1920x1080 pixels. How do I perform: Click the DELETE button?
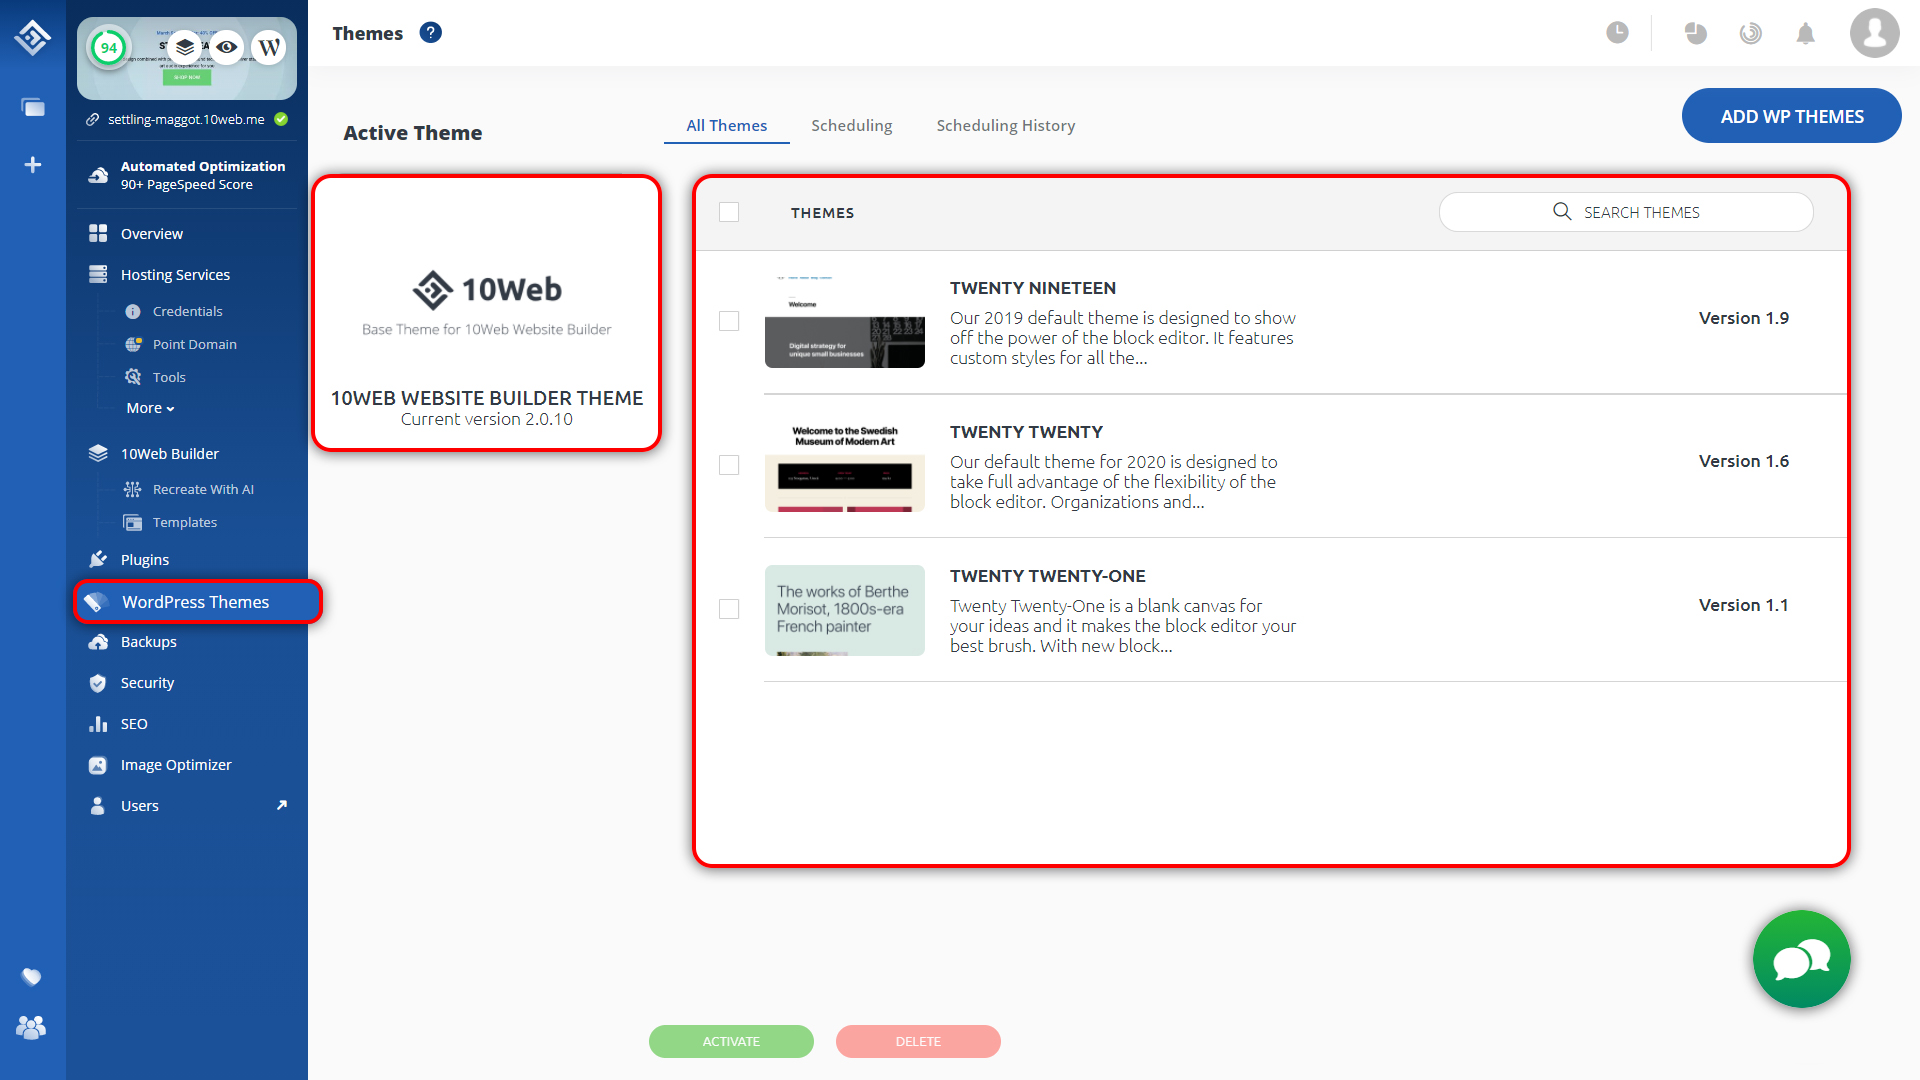point(918,1041)
